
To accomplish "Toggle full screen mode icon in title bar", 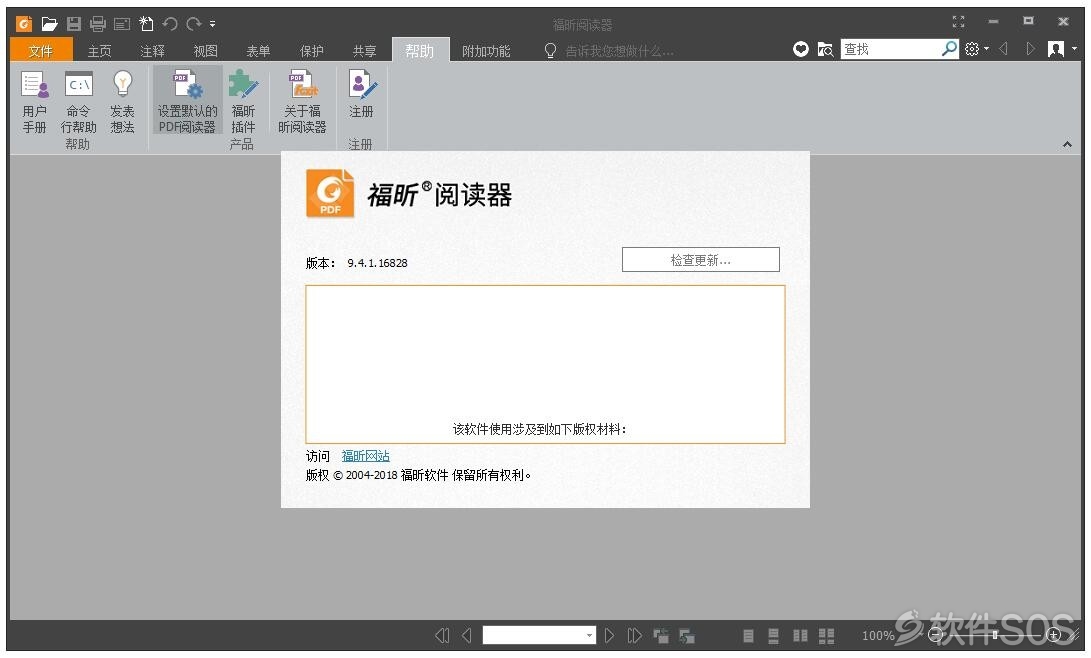I will [x=959, y=22].
